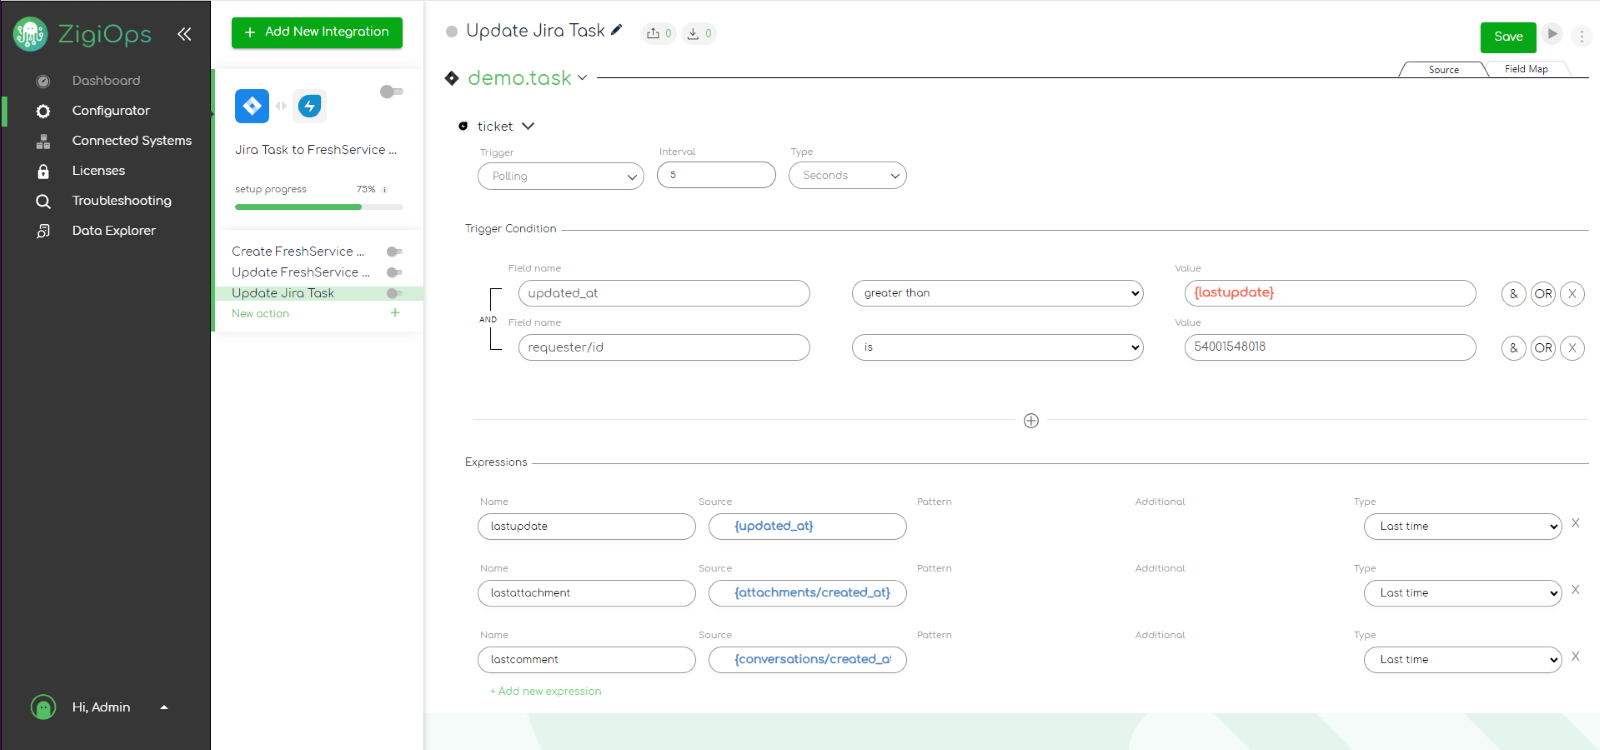Click Add new expression link
This screenshot has width=1600, height=750.
545,691
